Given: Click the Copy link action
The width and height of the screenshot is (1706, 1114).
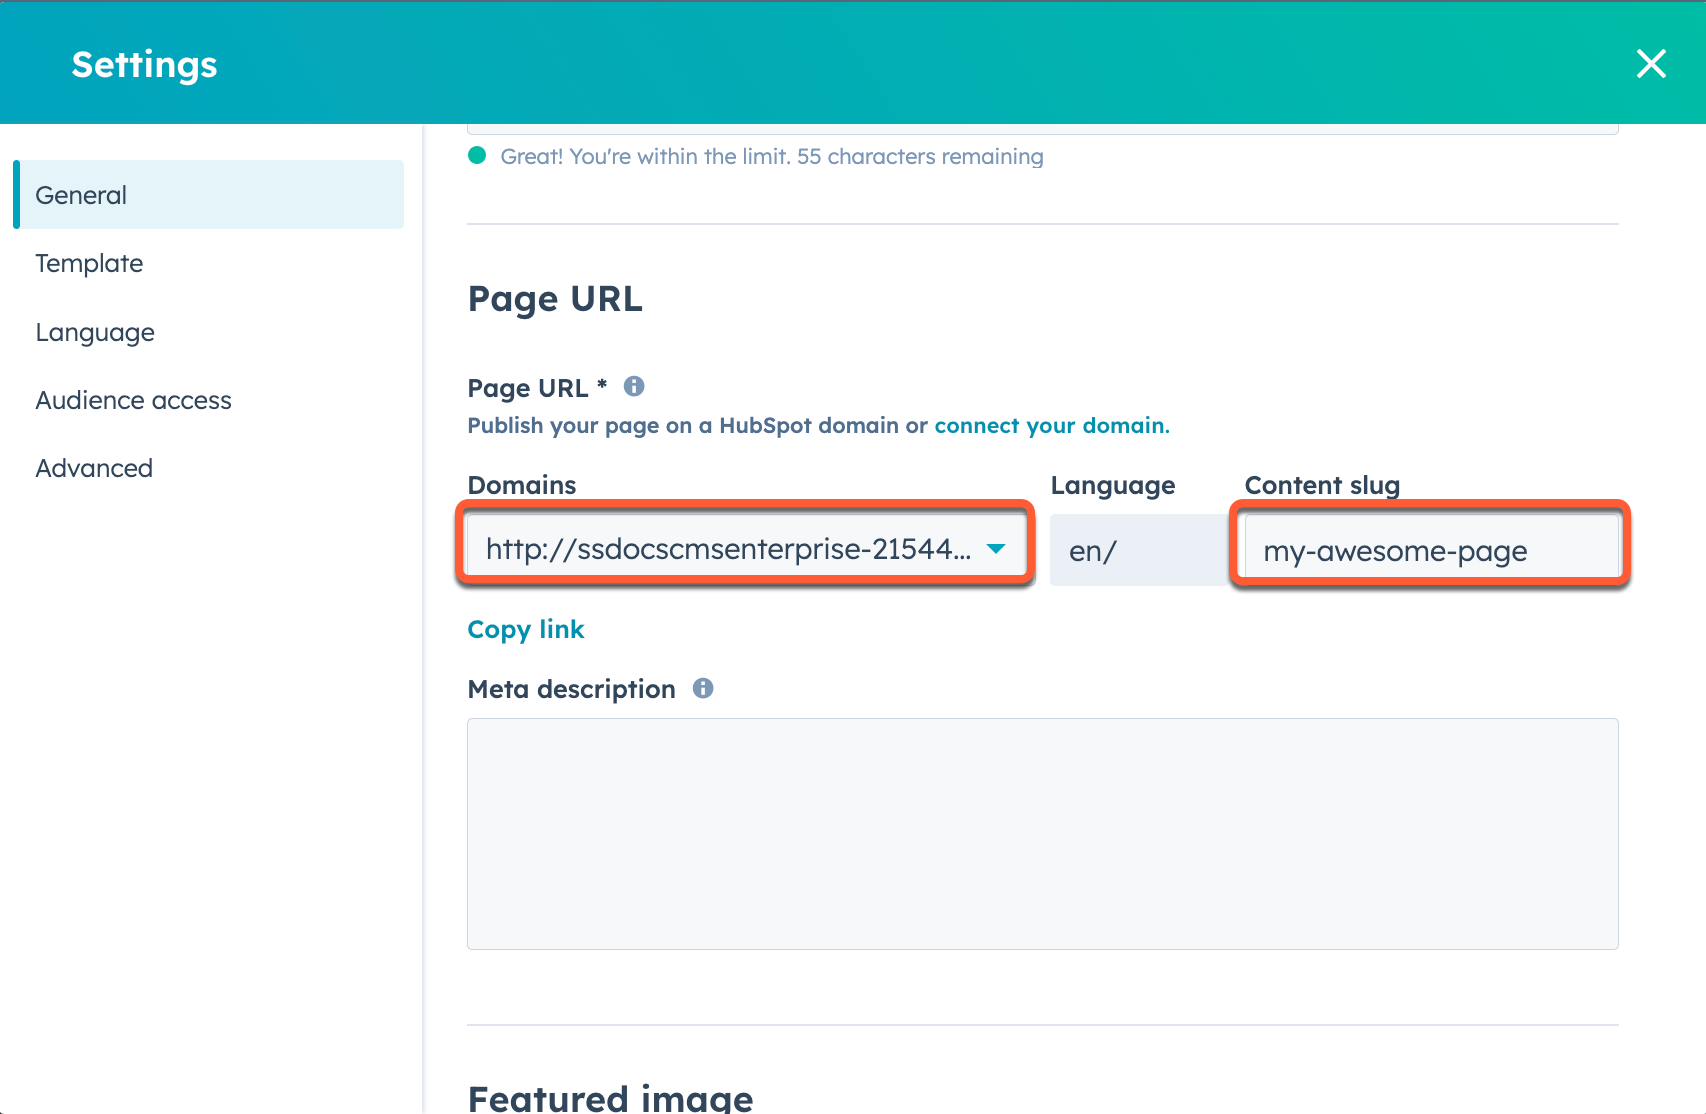Looking at the screenshot, I should [x=526, y=629].
